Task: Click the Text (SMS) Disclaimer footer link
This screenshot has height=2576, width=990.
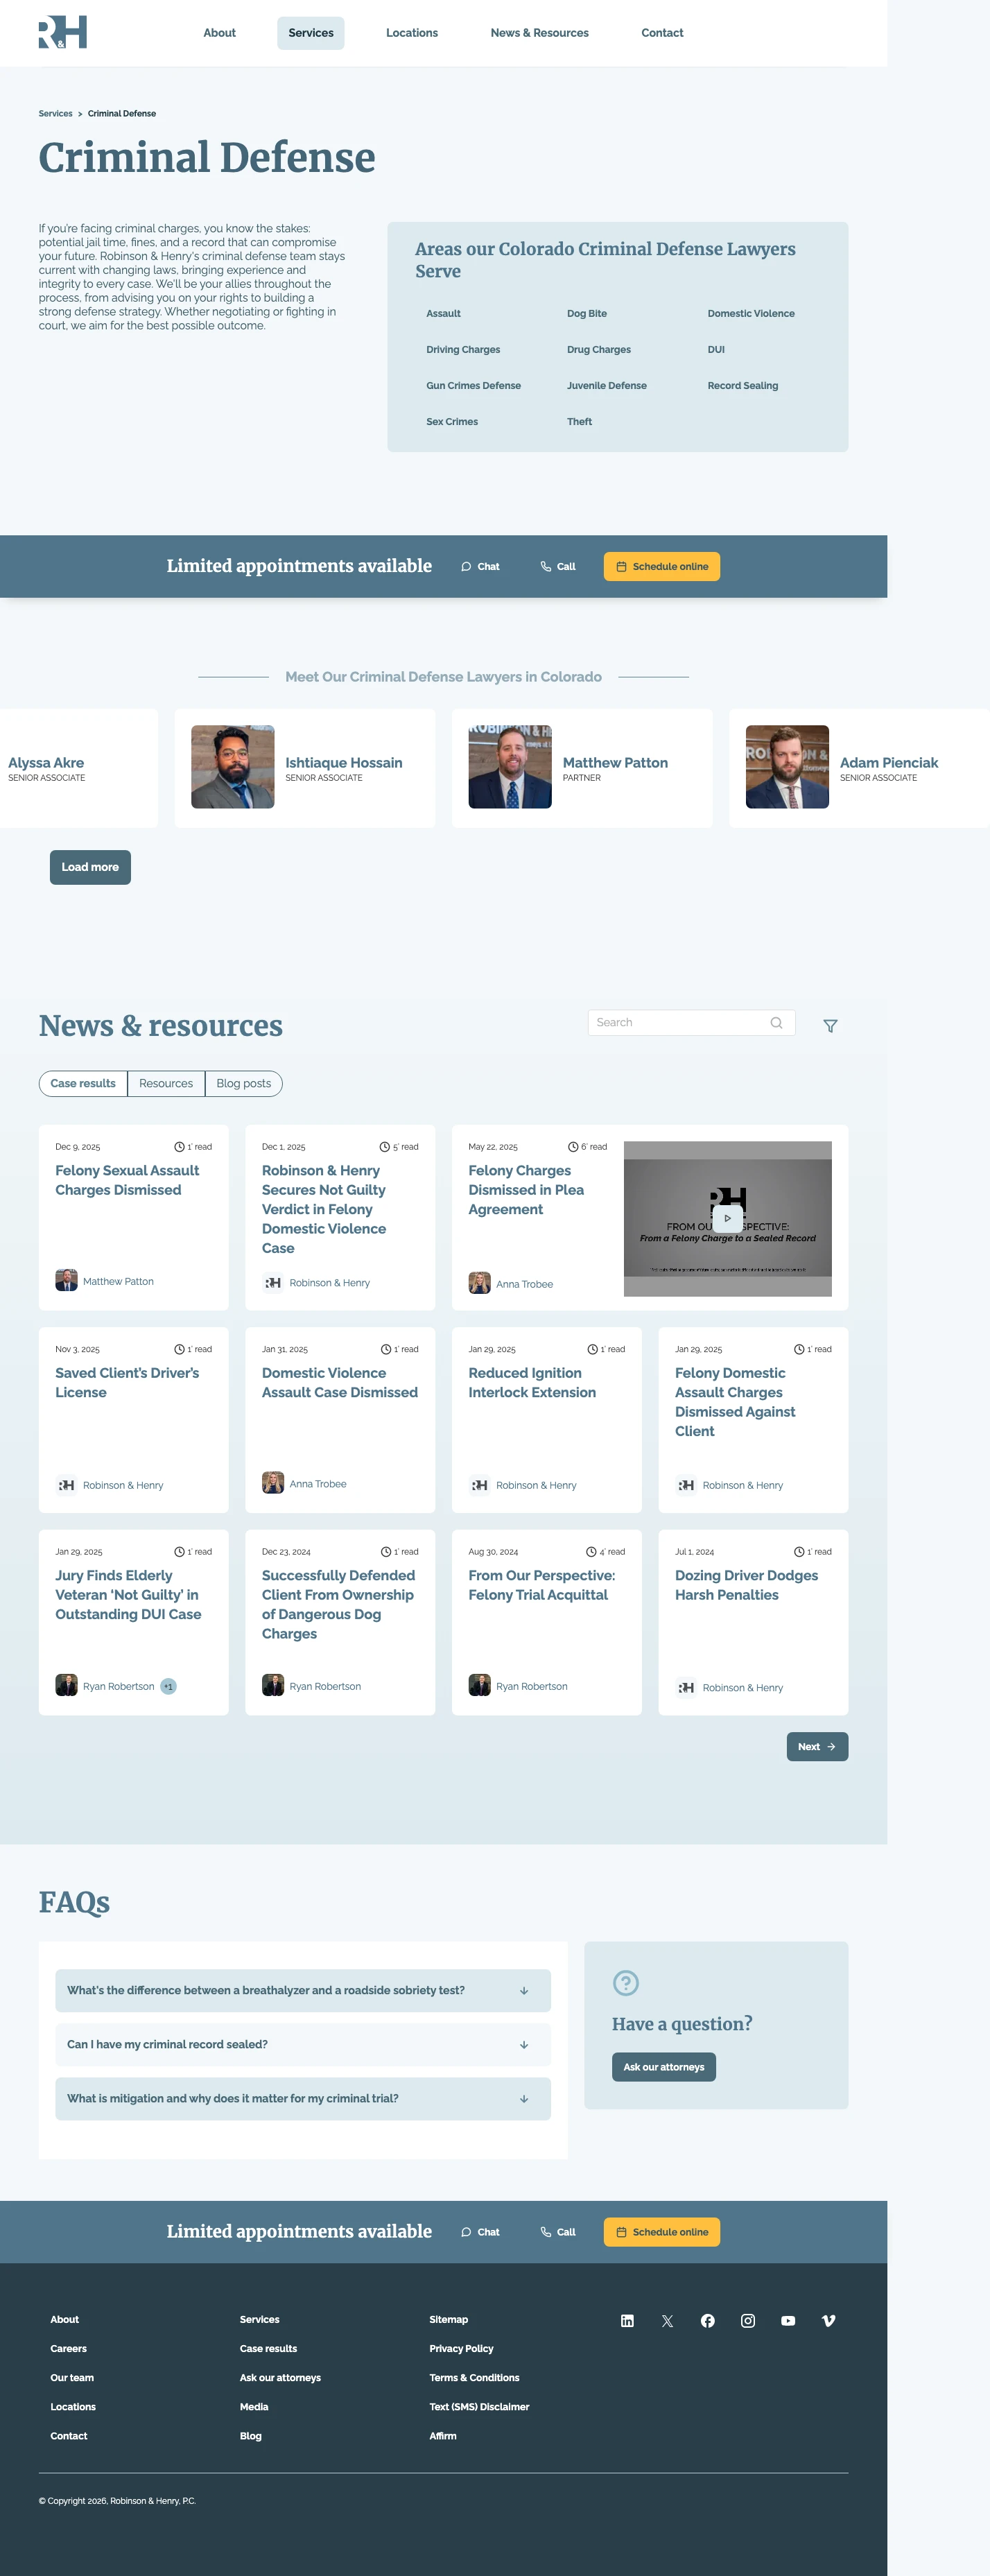Action: 479,2407
